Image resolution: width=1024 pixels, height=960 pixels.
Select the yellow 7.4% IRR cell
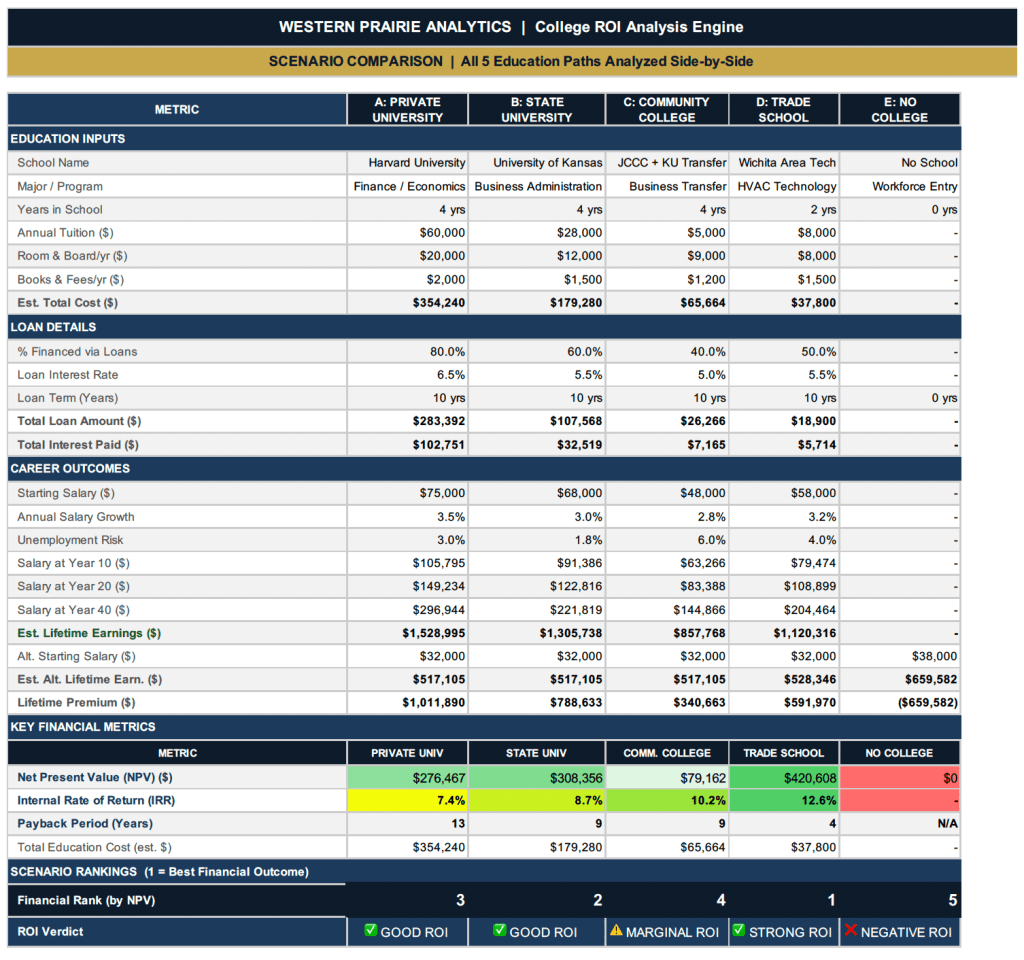(407, 800)
